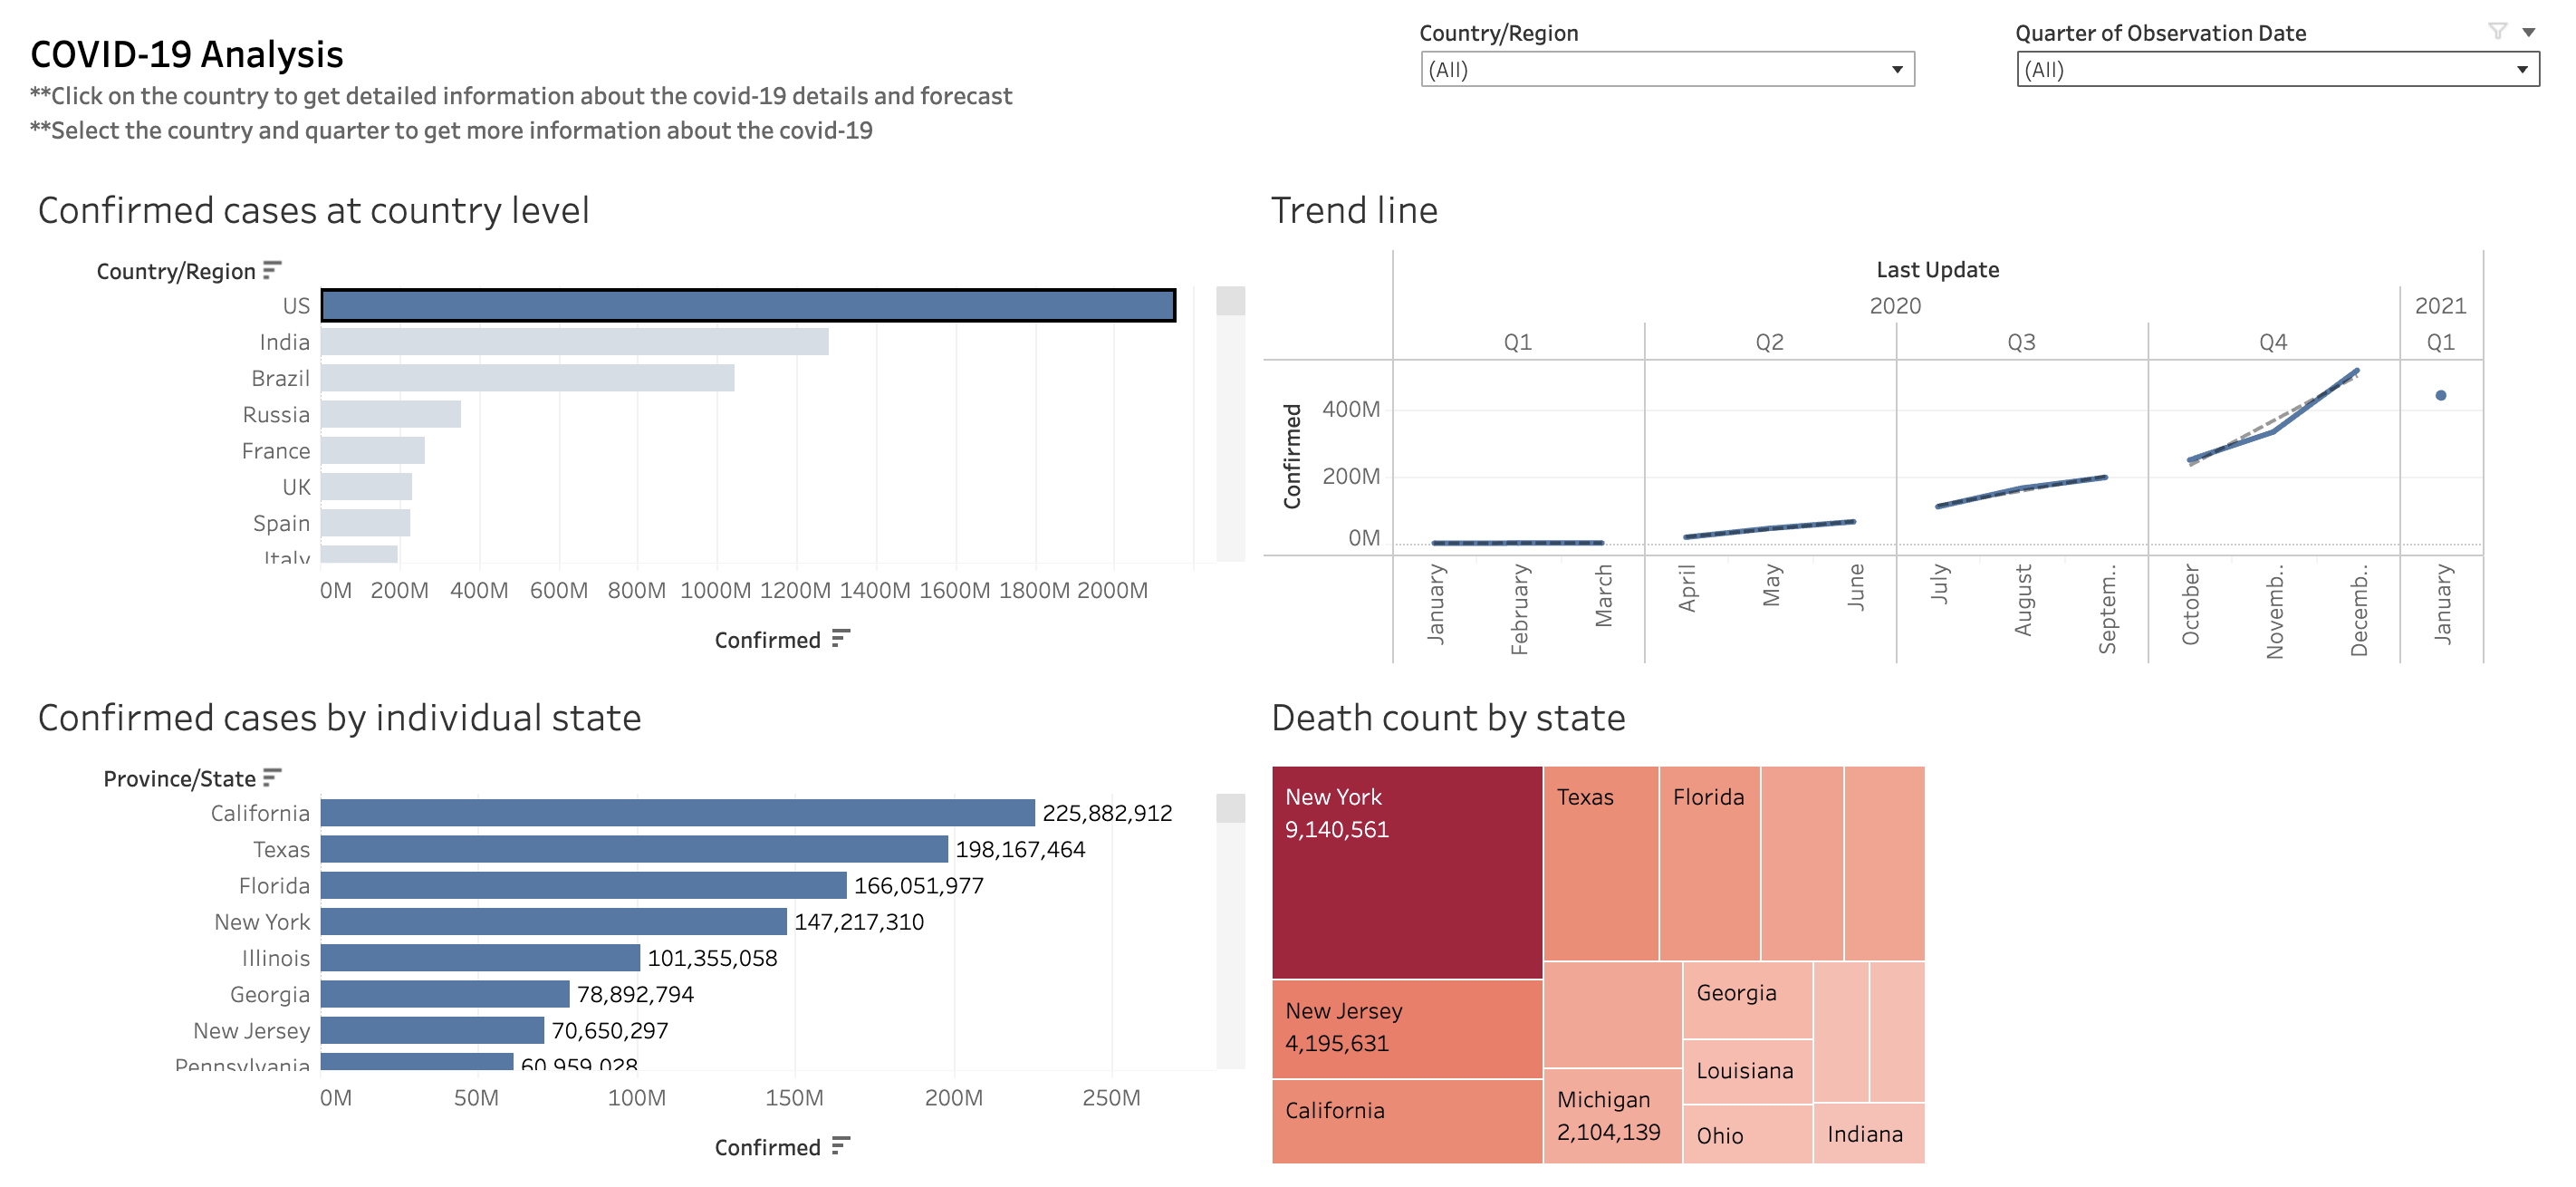This screenshot has width=2576, height=1187.
Task: Open Quarter of Observation Date dropdown
Action: [2277, 69]
